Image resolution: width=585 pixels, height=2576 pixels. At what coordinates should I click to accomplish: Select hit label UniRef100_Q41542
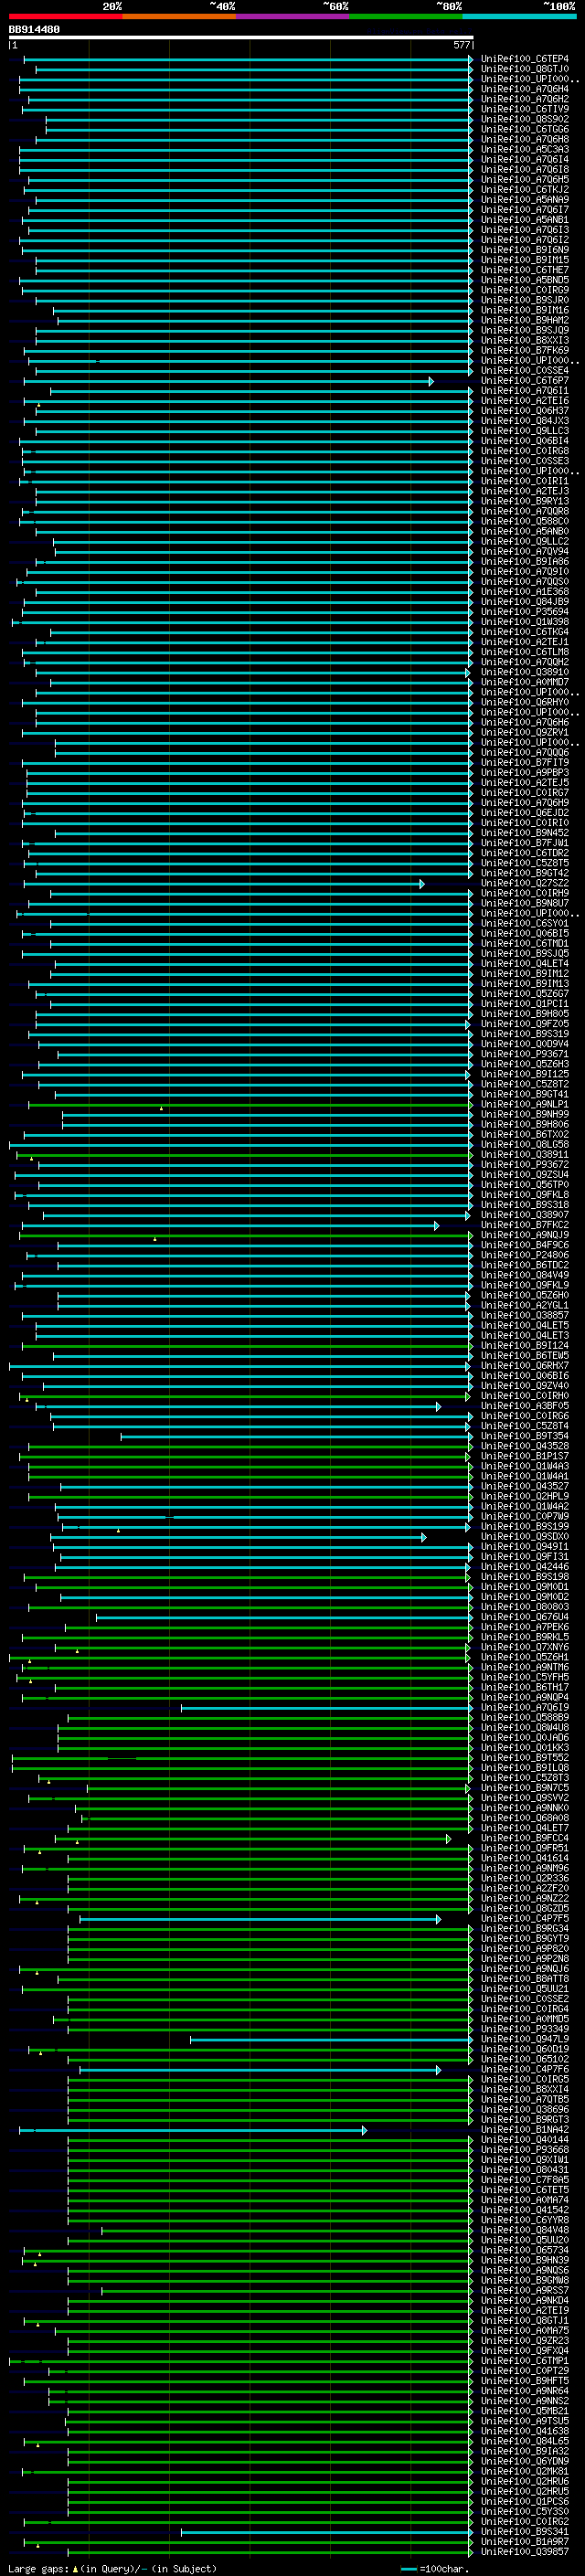point(524,2210)
